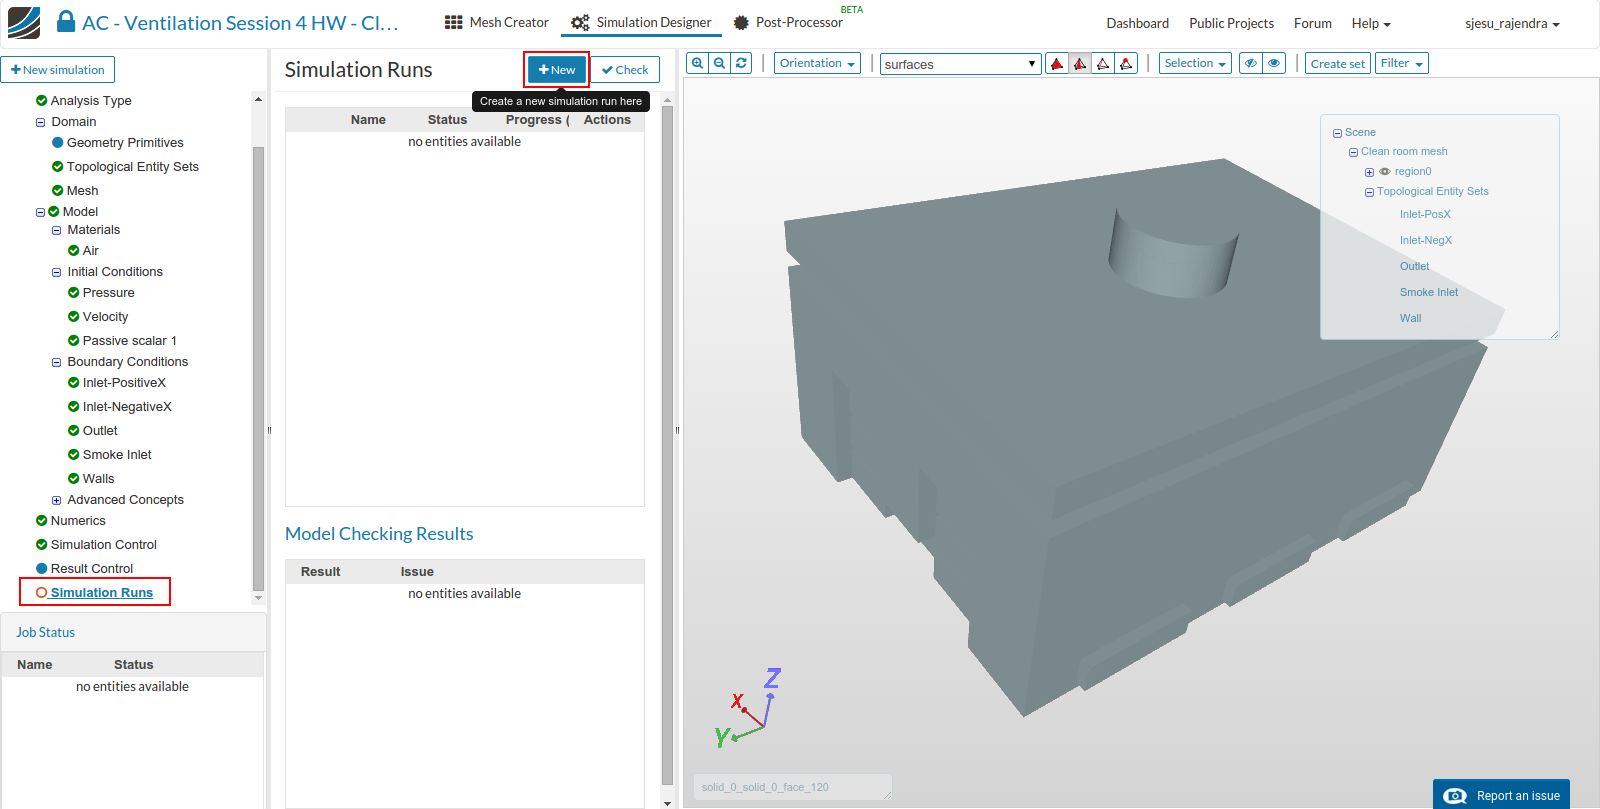Click the New simulation run button
Viewport: 1600px width, 809px height.
[557, 70]
